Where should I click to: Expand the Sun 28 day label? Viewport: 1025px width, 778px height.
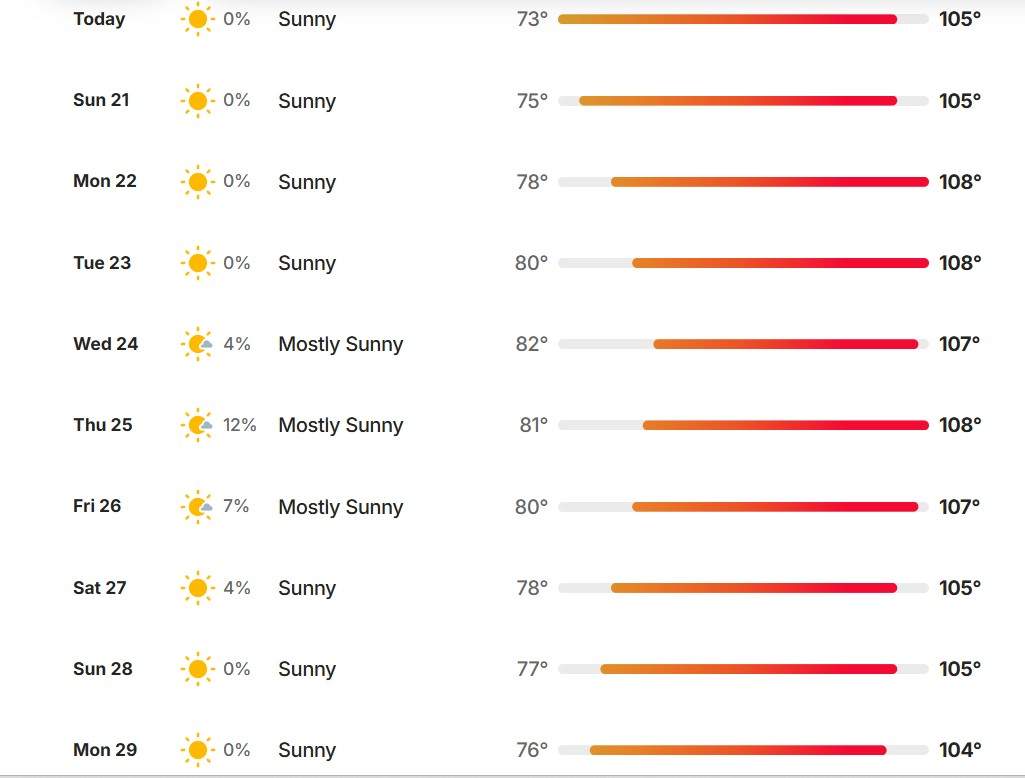coord(103,669)
